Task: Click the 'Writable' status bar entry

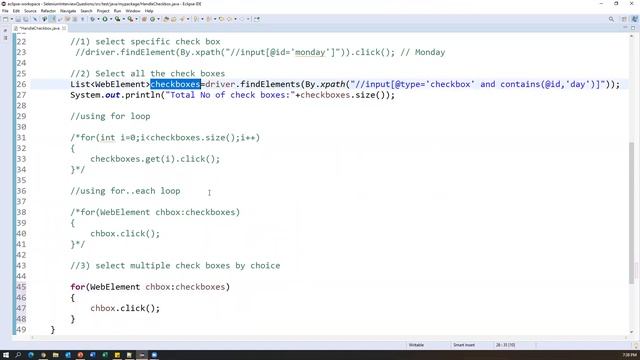Action: point(416,345)
